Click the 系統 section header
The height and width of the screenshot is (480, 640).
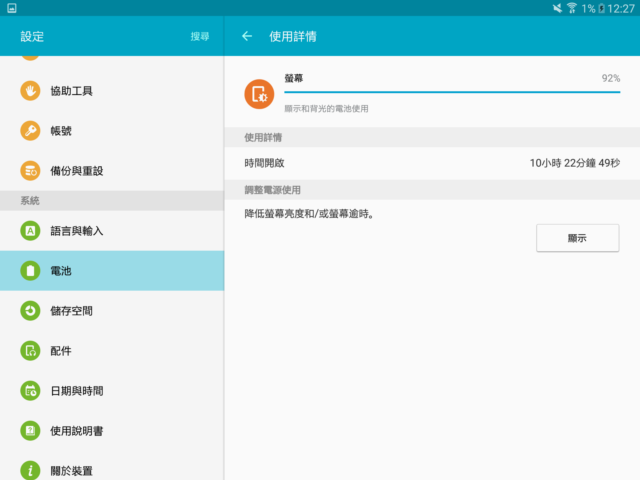(112, 201)
